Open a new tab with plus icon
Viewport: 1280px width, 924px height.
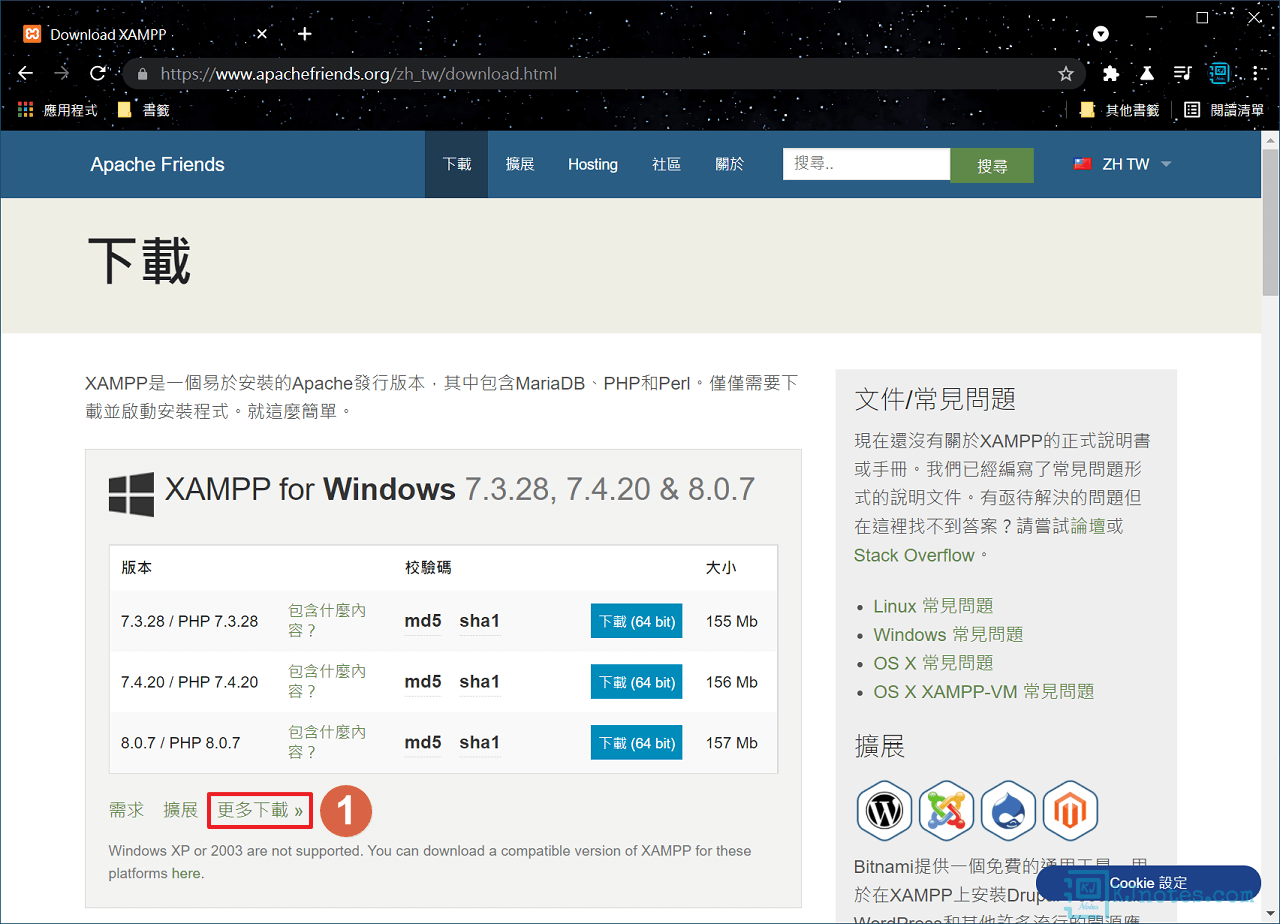pos(305,34)
